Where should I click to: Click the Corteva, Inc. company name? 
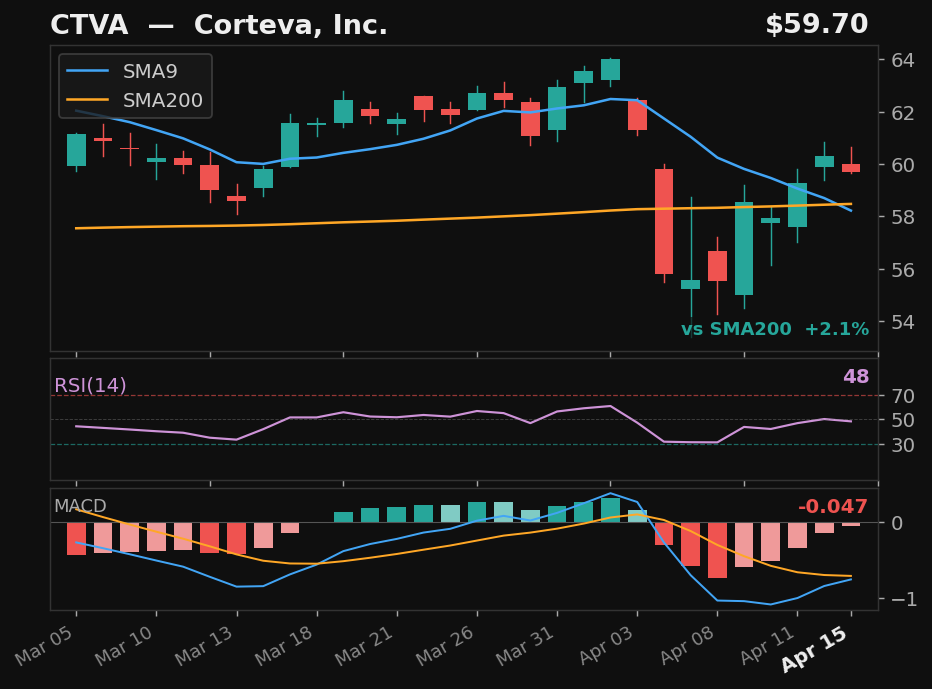pyautogui.click(x=291, y=25)
